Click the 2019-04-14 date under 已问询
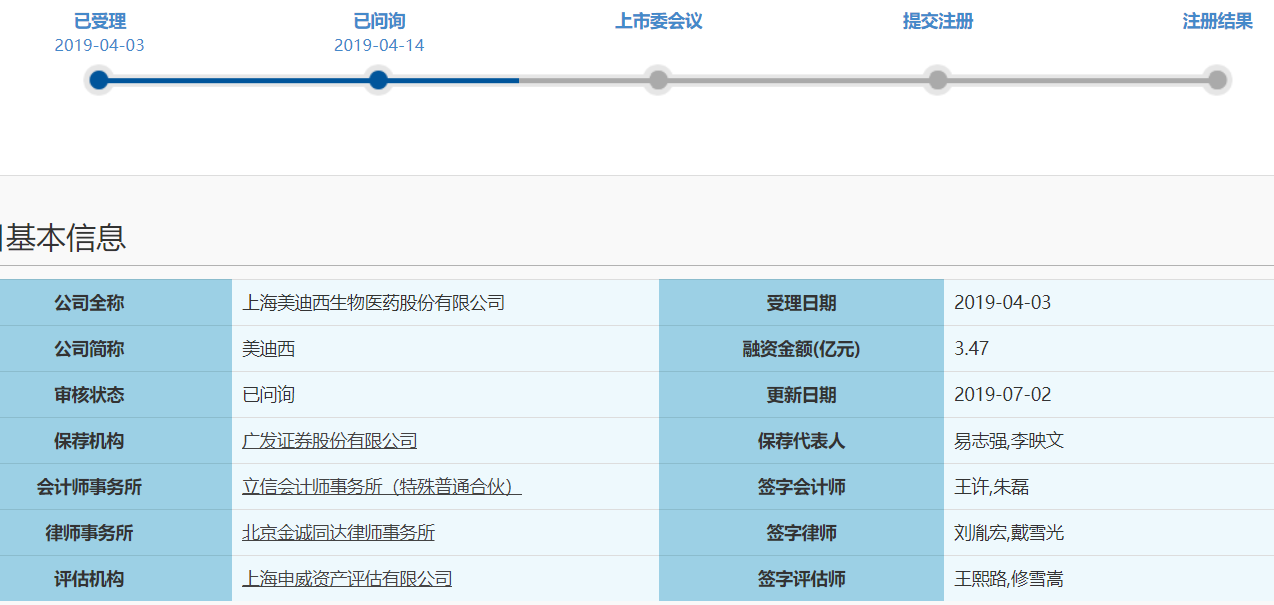 click(x=379, y=45)
